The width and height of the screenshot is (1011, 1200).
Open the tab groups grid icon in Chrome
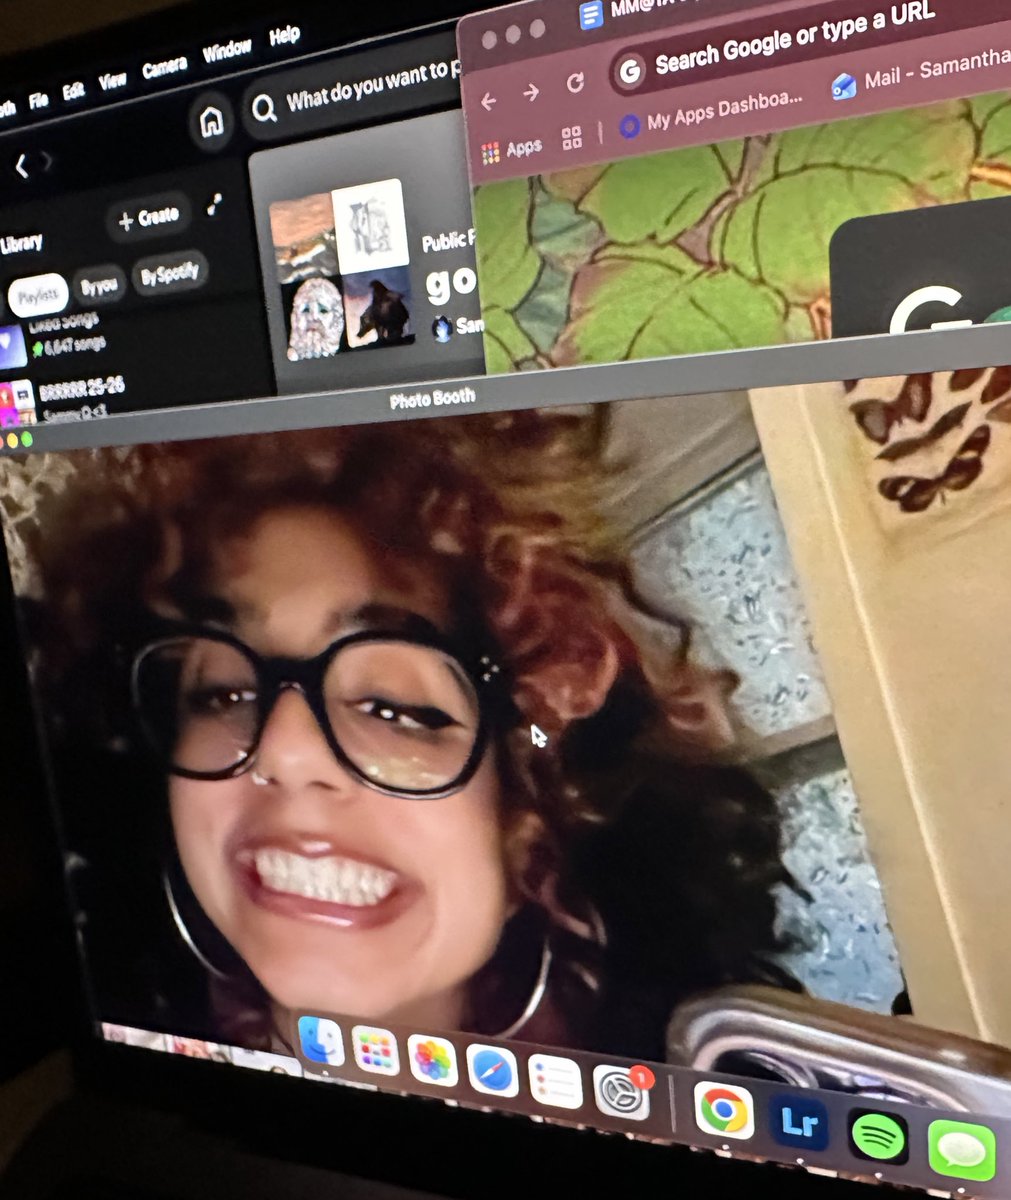572,138
